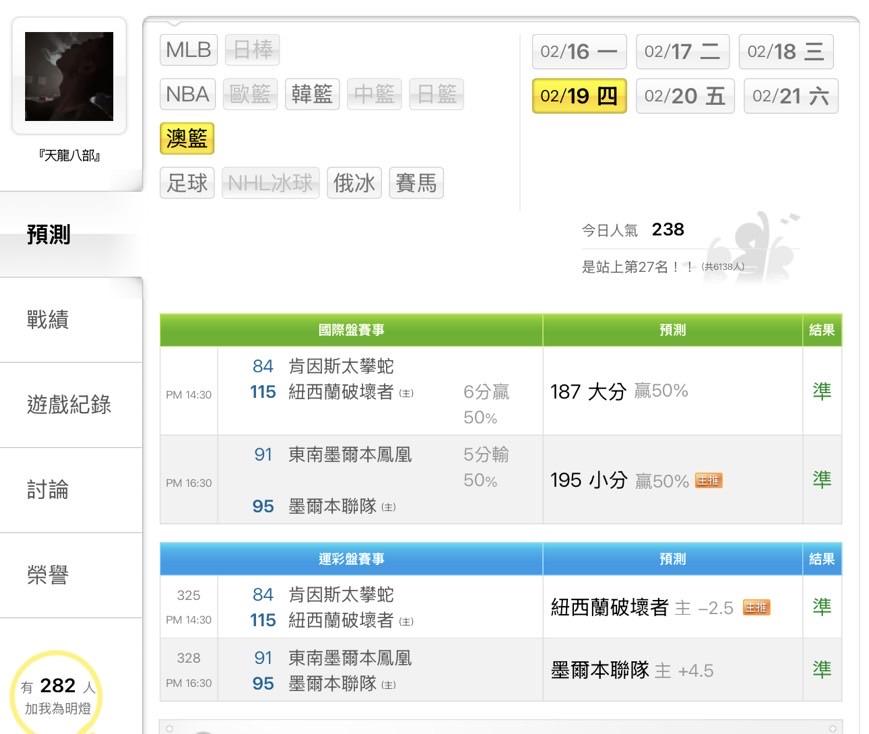Screen dimensions: 869x734
Task: Click 紐西蘭破壞者 主 -2.5 prediction
Action: (x=642, y=608)
